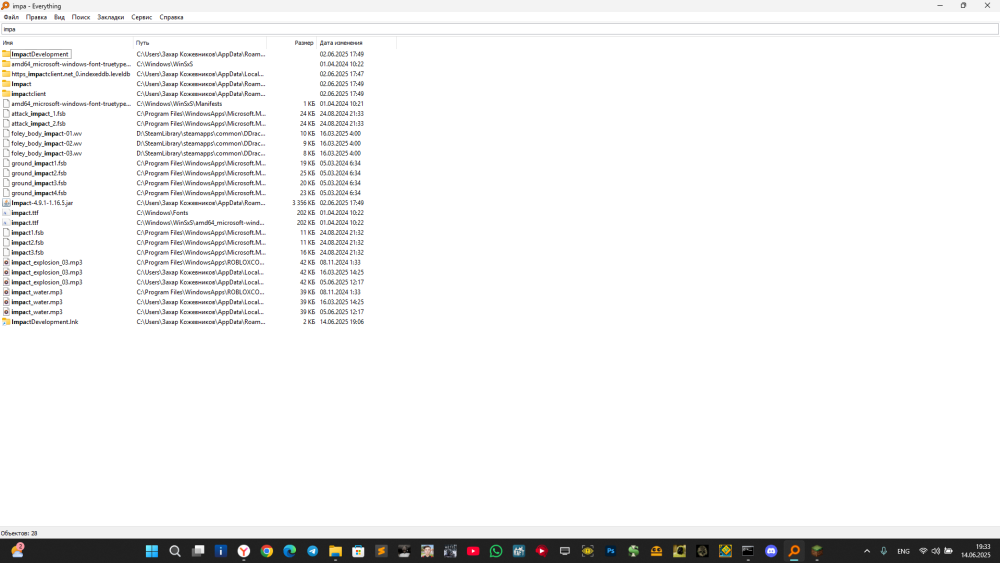Viewport: 1000px width, 563px height.
Task: Click the file icon of ground_impact4.fsb
Action: coord(6,193)
